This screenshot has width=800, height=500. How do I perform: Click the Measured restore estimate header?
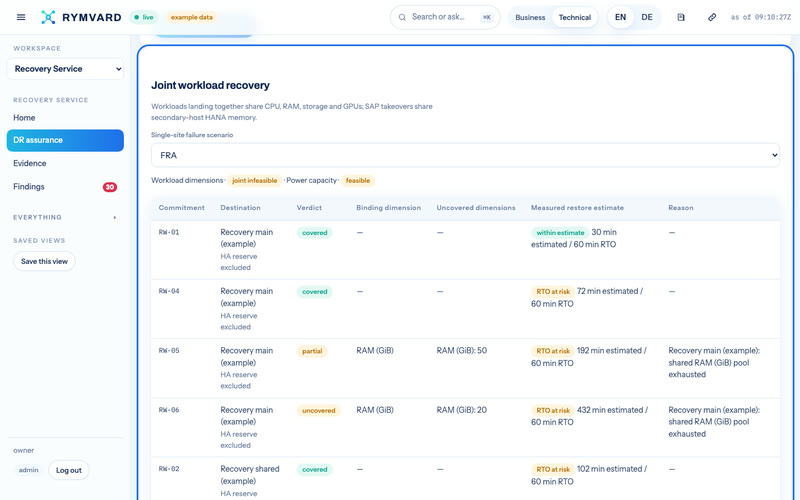[577, 208]
